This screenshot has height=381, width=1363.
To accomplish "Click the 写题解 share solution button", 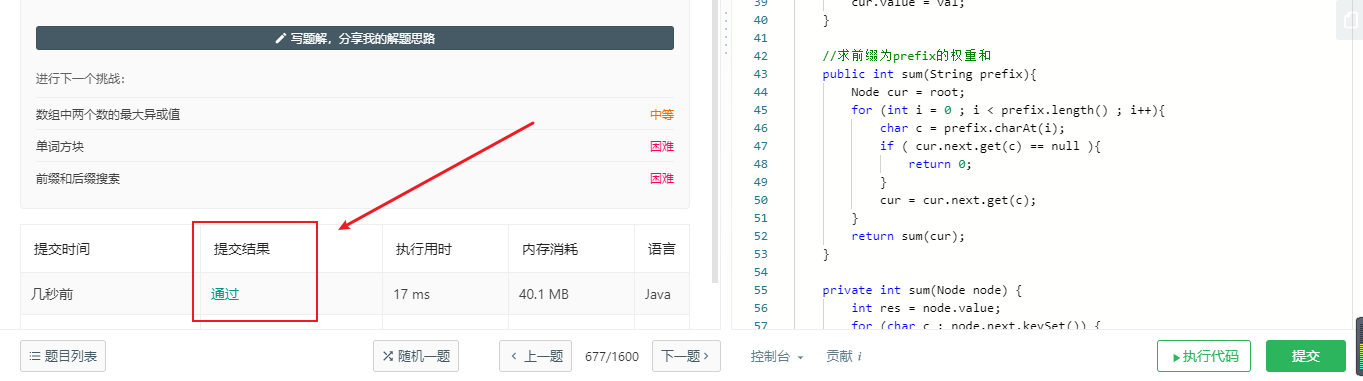I will click(355, 38).
